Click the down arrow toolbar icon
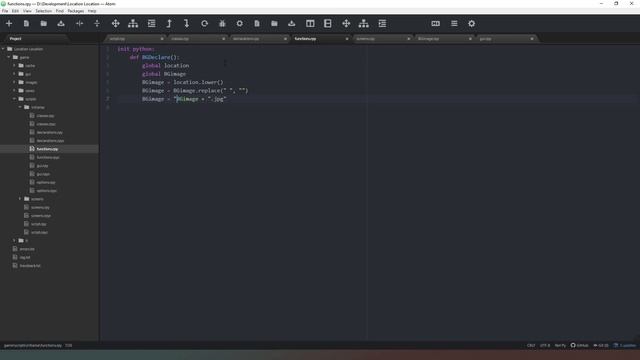640x360 pixels. pos(187,24)
